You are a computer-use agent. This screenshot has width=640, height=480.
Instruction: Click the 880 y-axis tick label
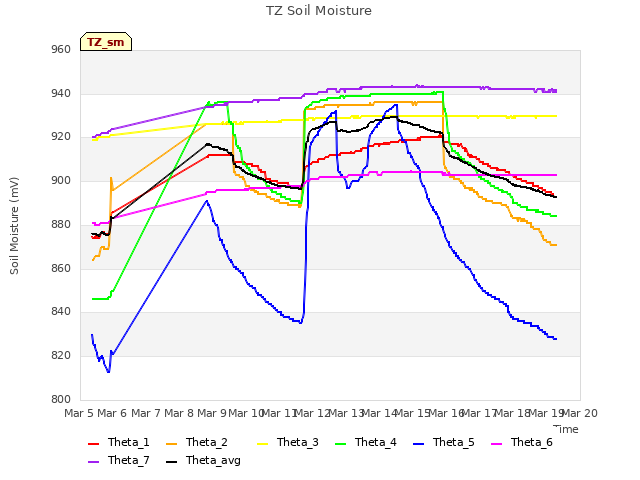point(61,224)
